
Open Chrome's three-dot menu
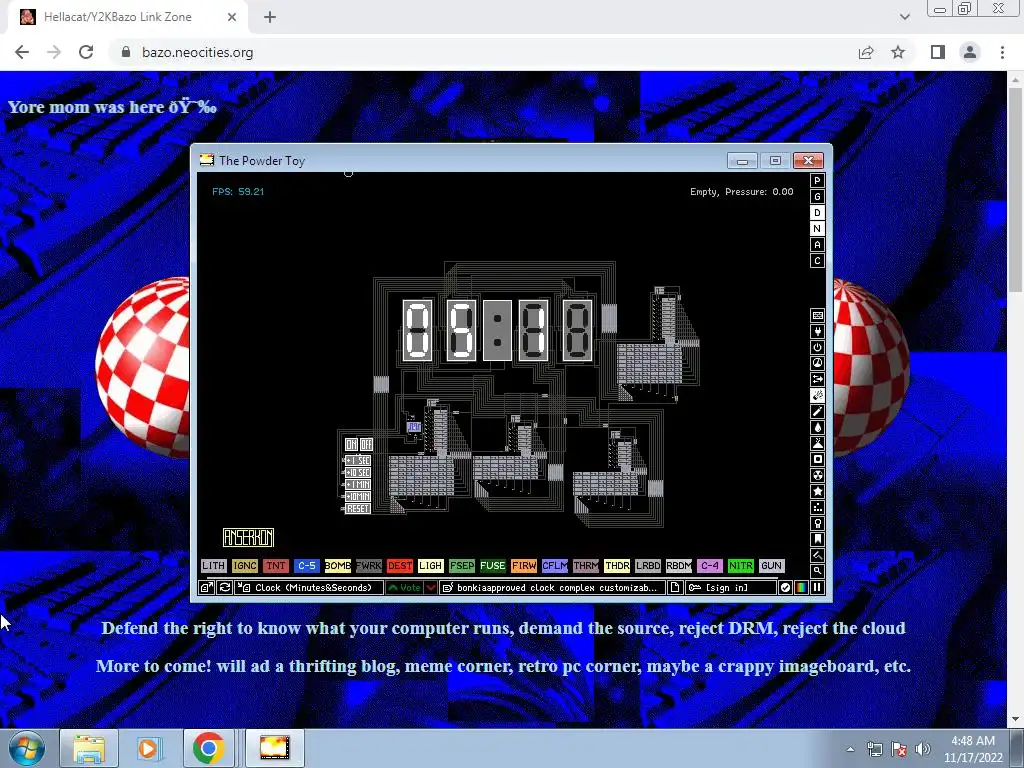[x=1002, y=52]
